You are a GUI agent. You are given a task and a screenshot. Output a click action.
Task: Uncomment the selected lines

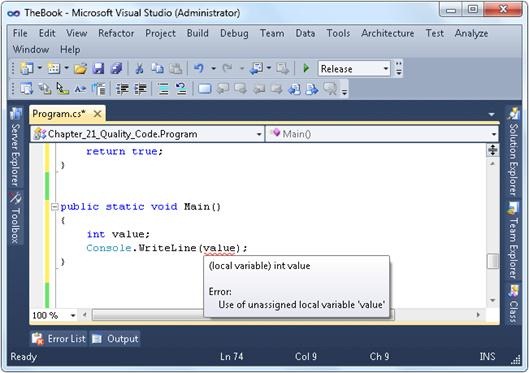(182, 89)
